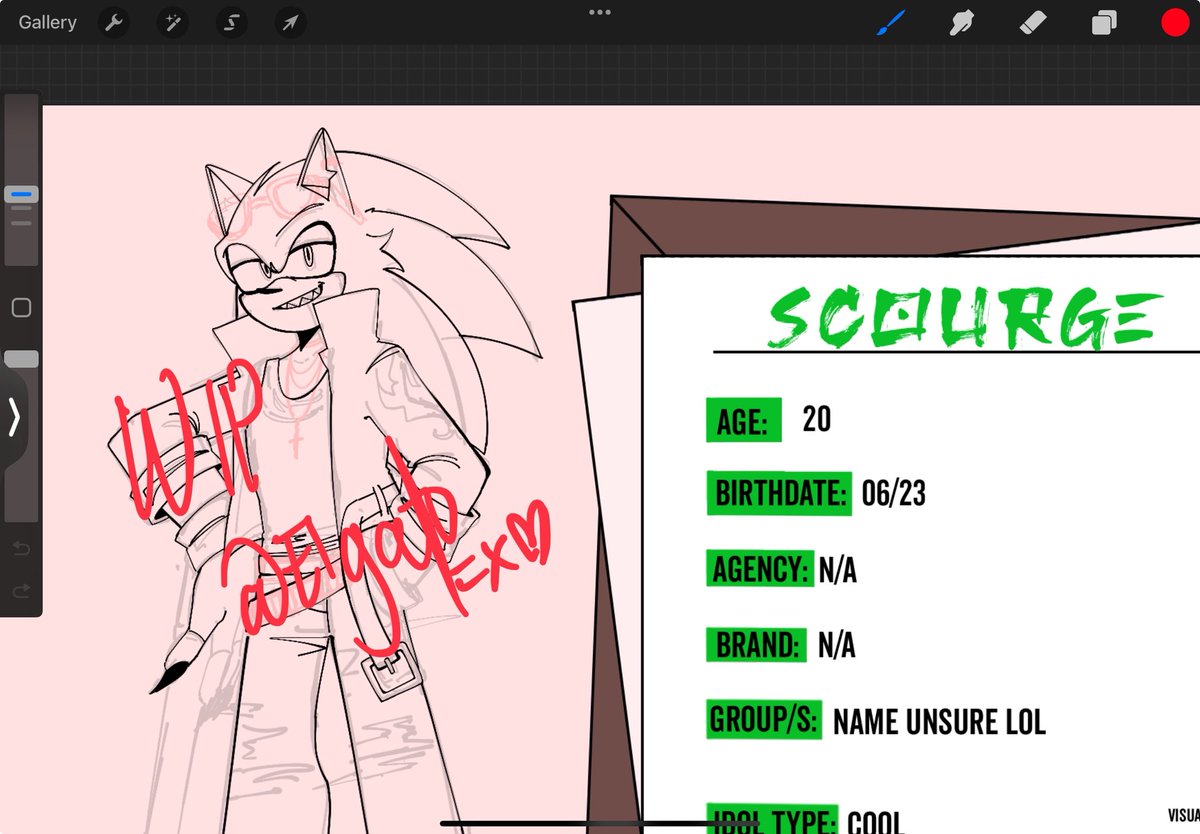Click the green AGENCY: label
Screen dimensions: 1200x834
pyautogui.click(x=759, y=569)
